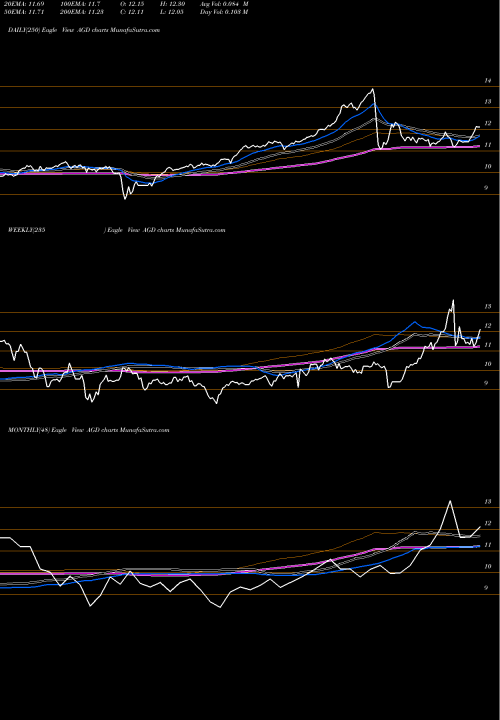Click the Day Vol 0.103 M figure
The width and height of the screenshot is (500, 720).
pyautogui.click(x=224, y=12)
